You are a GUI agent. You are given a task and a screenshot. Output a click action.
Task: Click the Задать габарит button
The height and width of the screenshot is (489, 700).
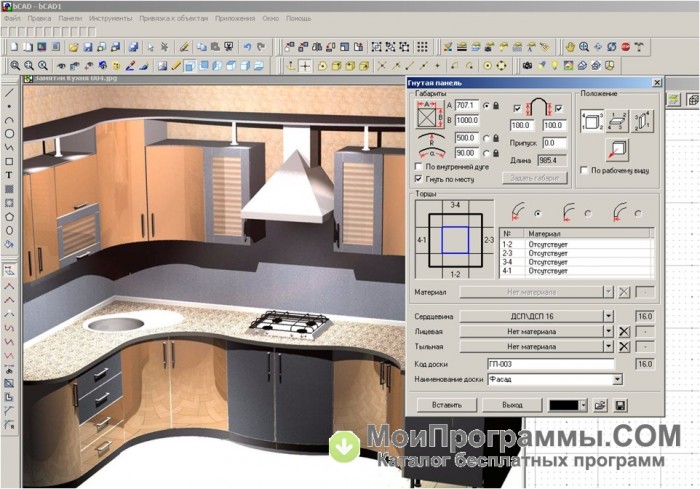click(534, 178)
